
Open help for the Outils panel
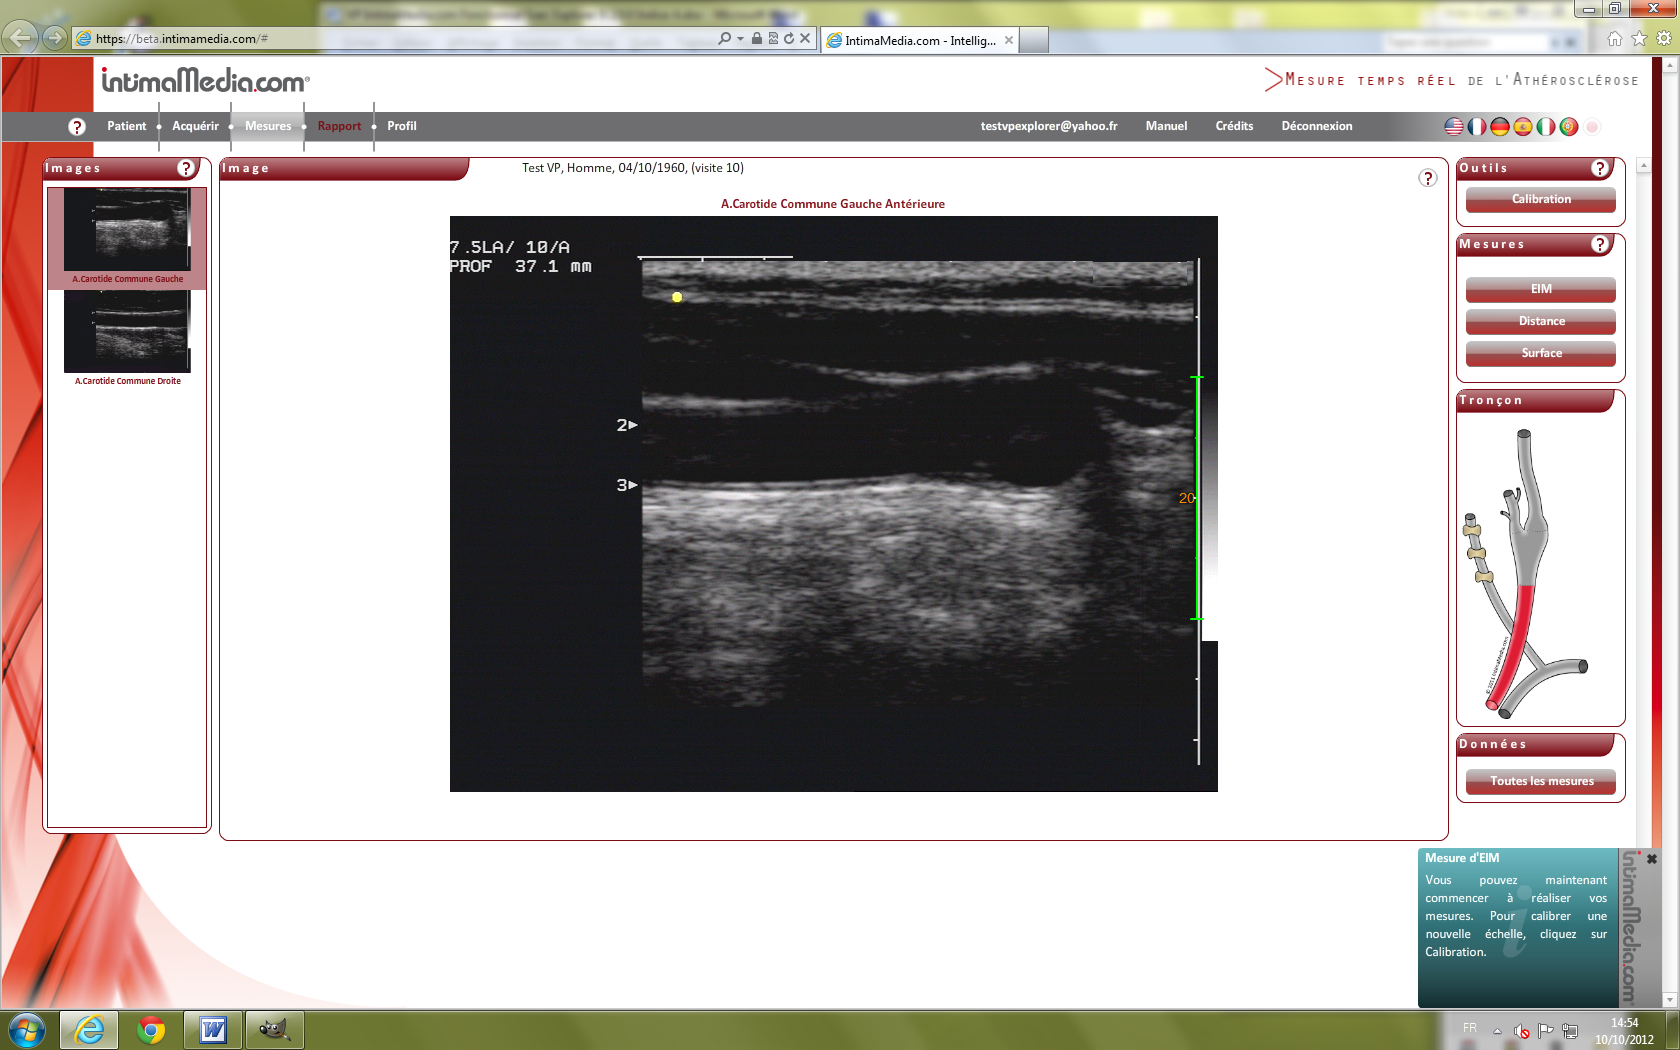pos(1600,168)
